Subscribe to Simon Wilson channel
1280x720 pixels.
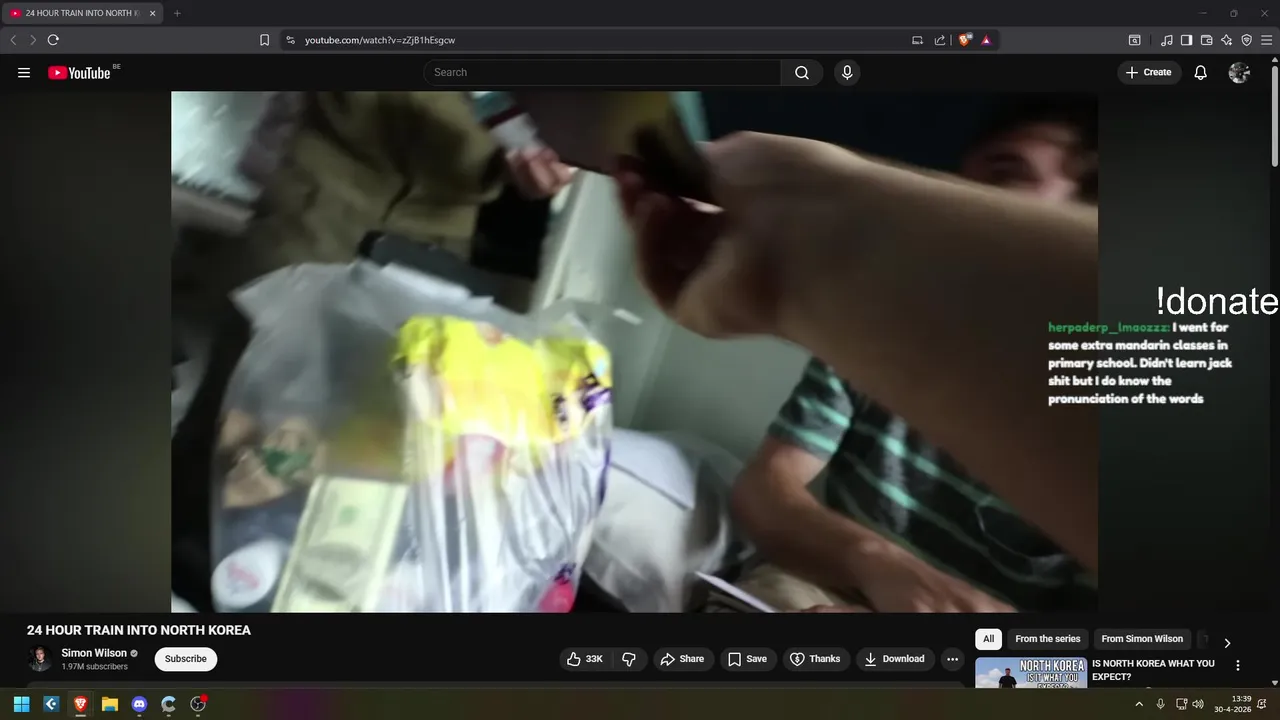click(x=185, y=659)
